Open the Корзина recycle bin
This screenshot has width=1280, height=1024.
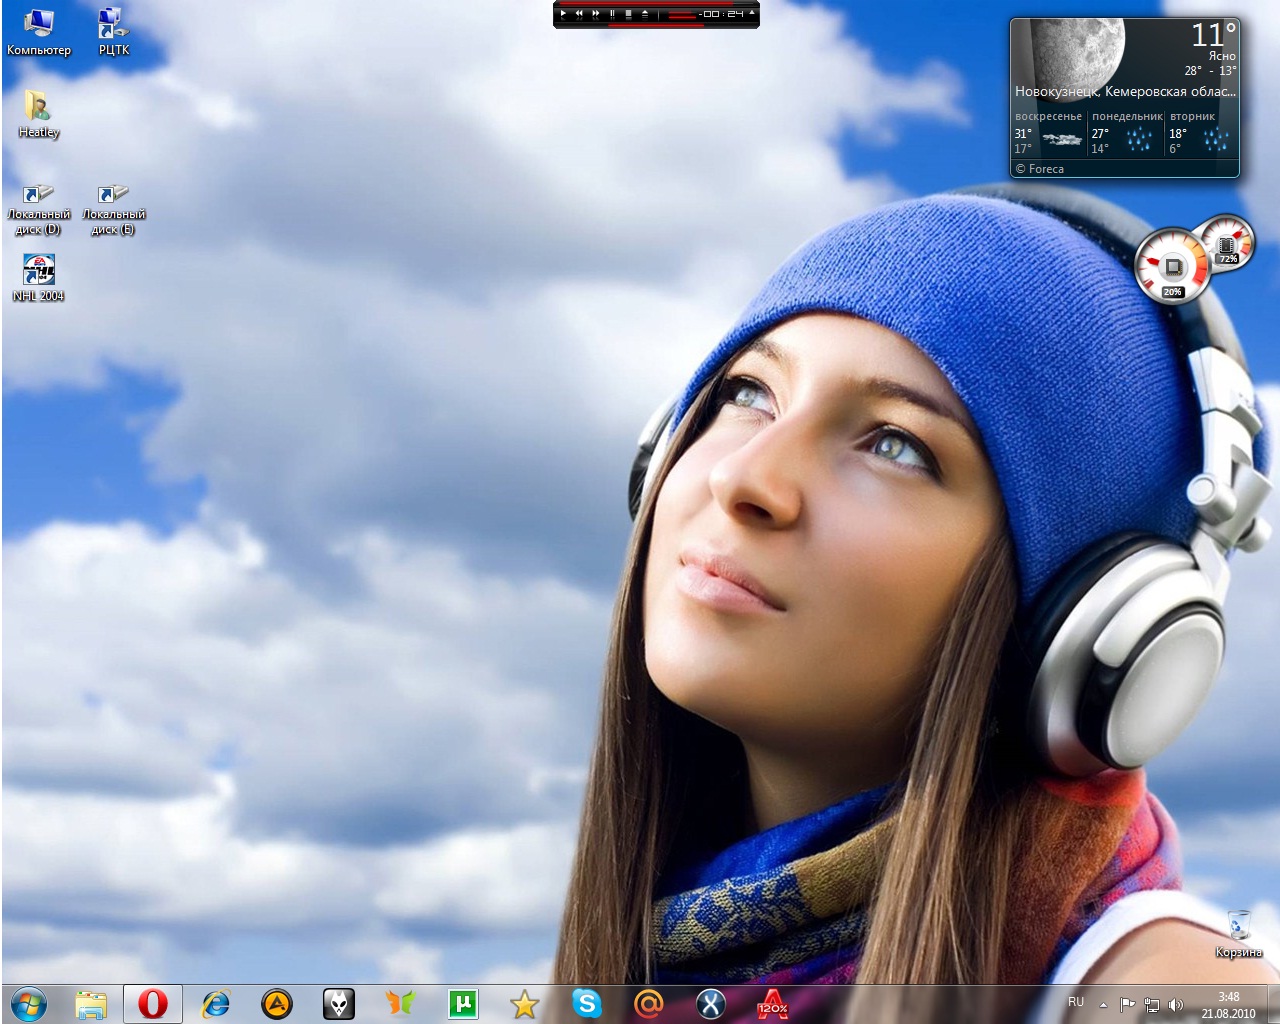point(1238,932)
